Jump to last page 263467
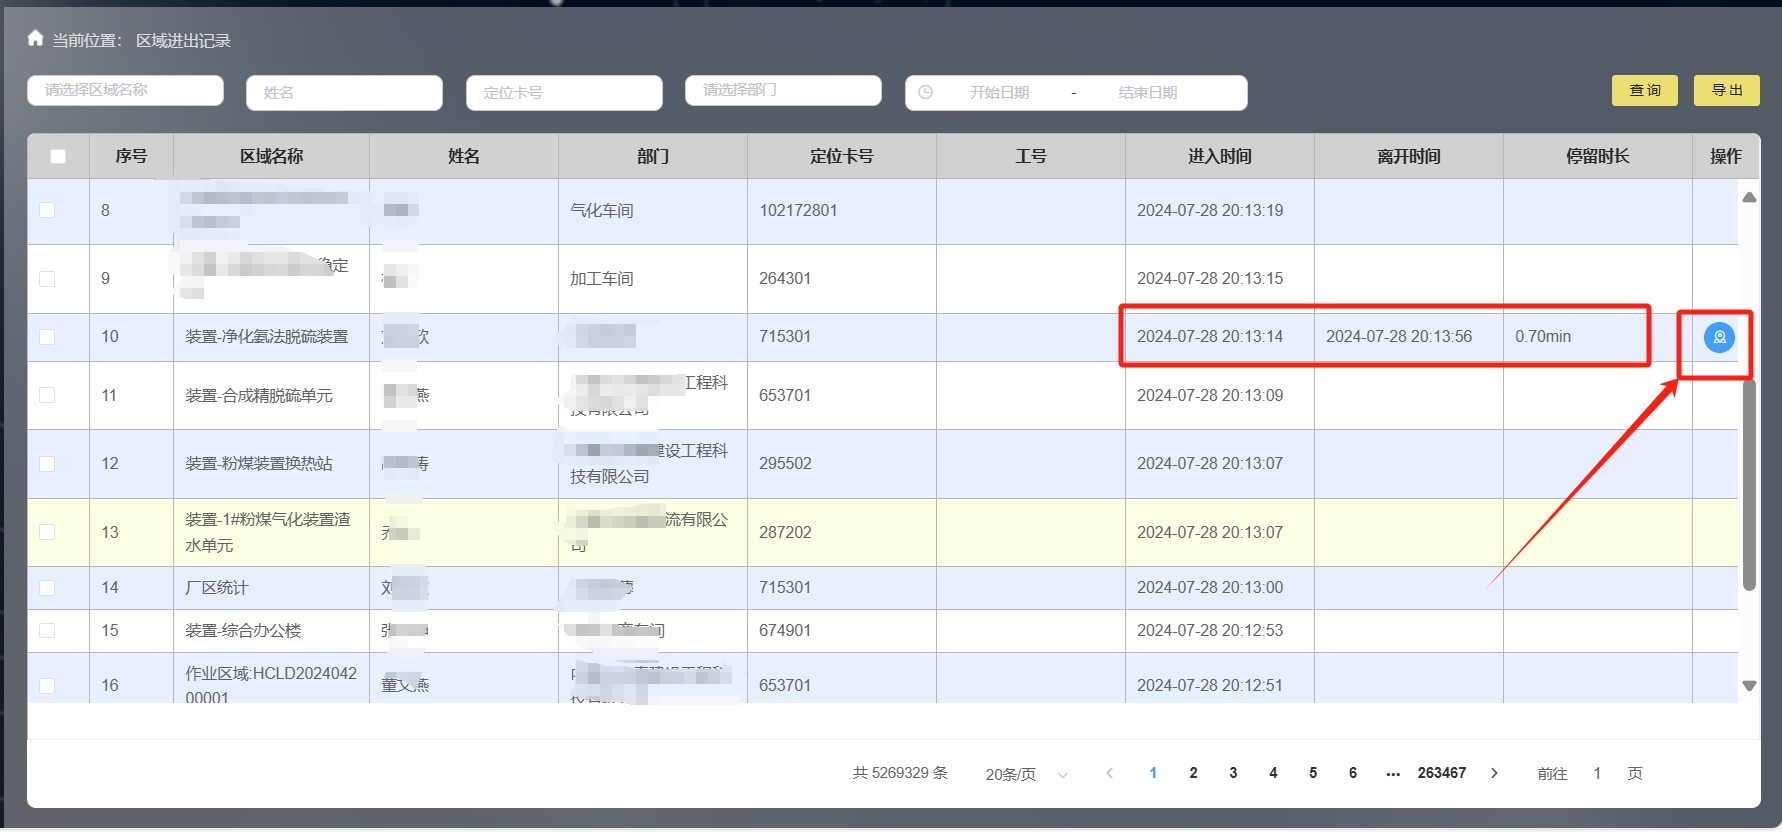 point(1442,773)
